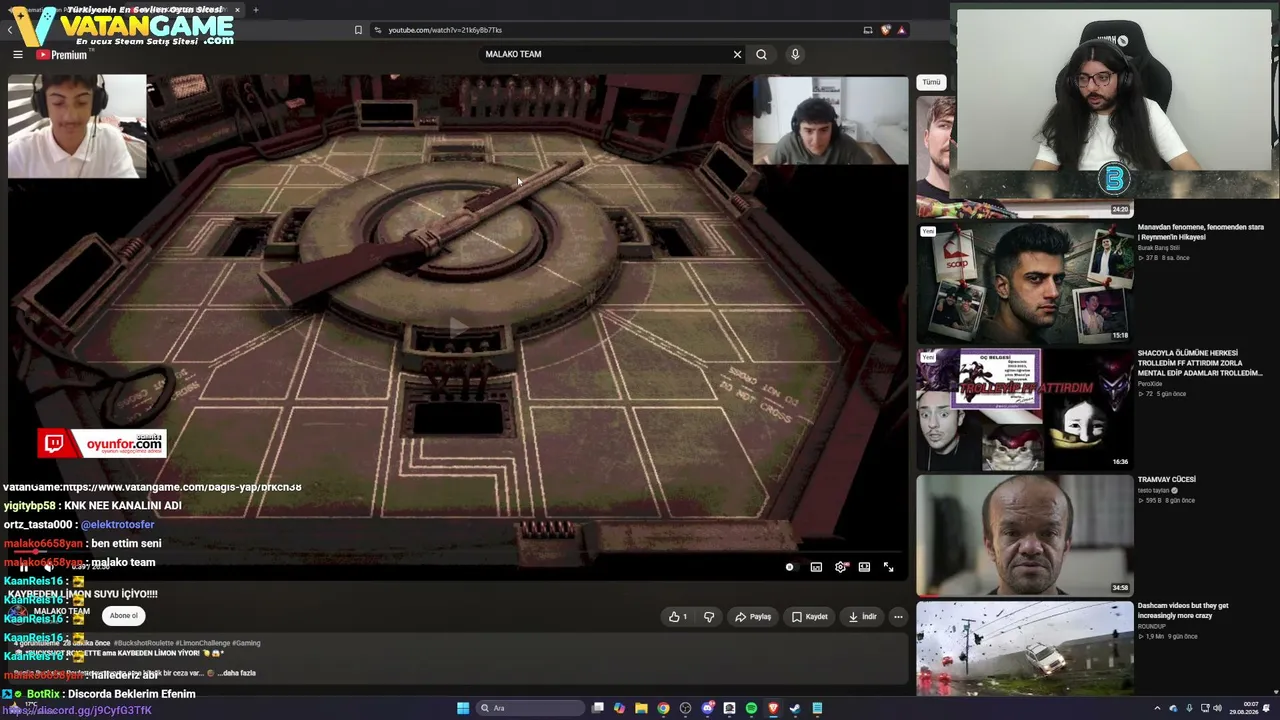
Task: Open the system tray volume control
Action: pos(1217,709)
